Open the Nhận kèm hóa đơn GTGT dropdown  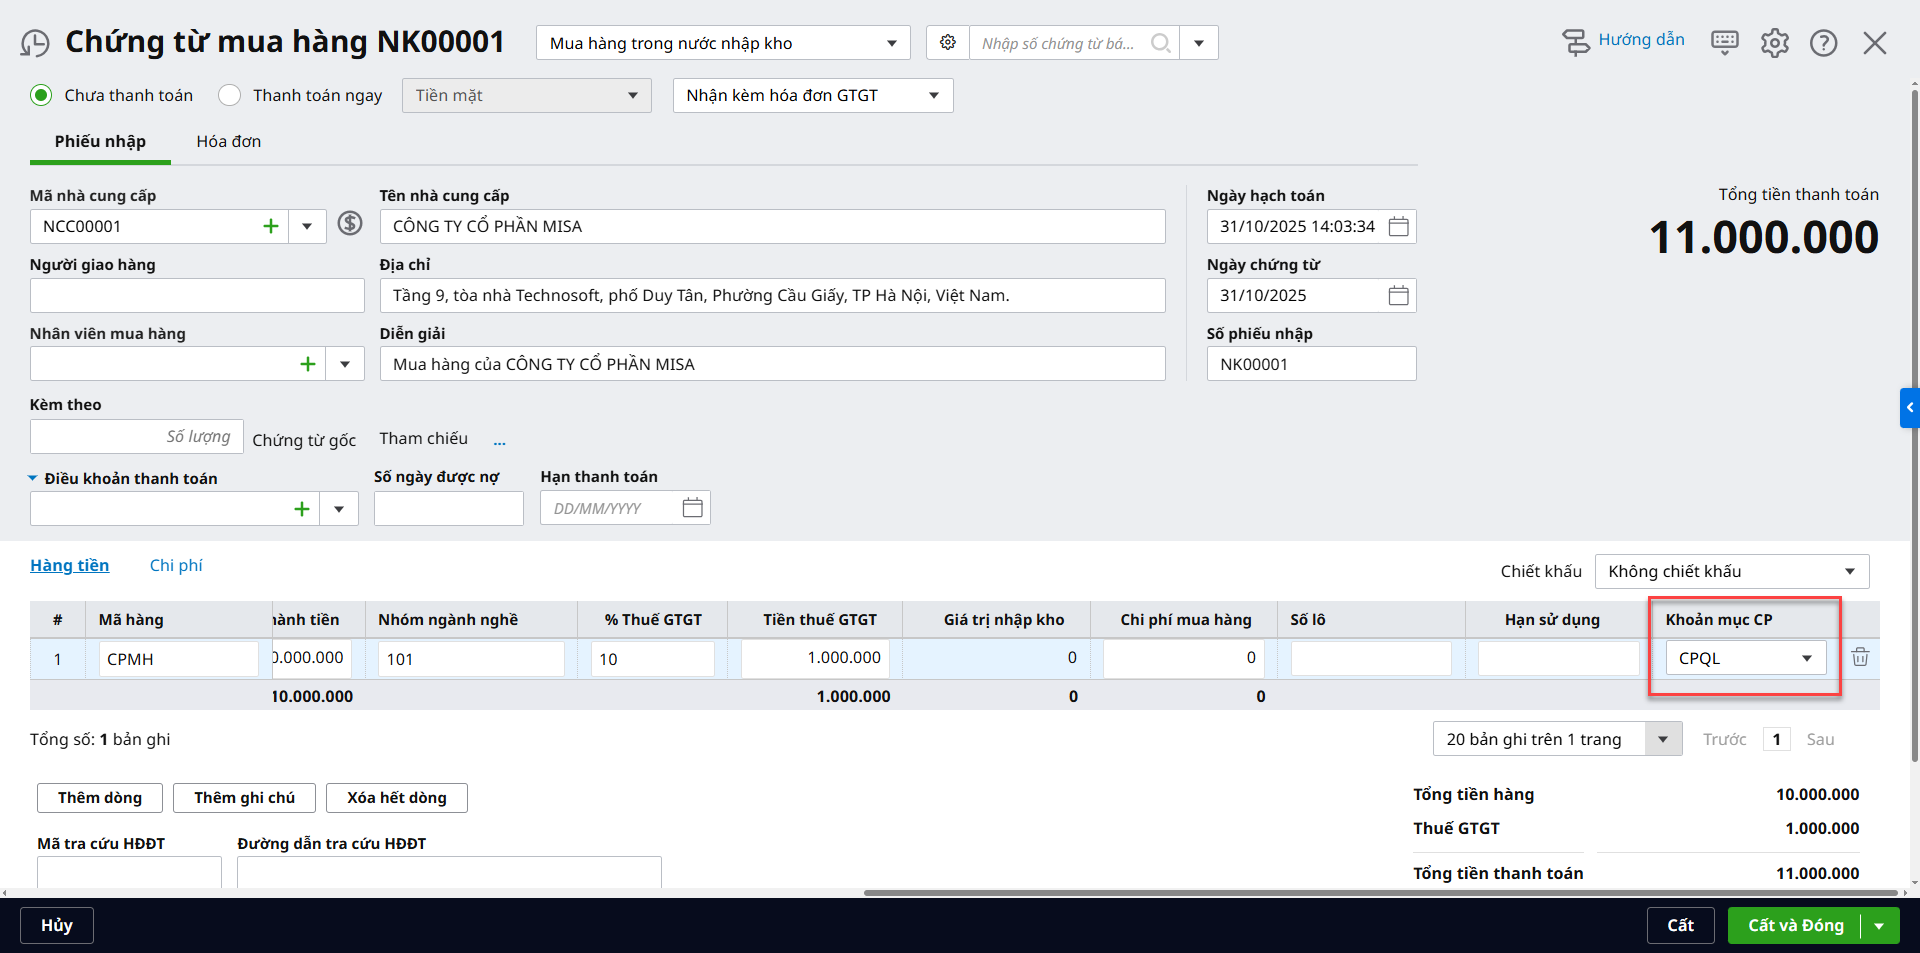pyautogui.click(x=933, y=96)
